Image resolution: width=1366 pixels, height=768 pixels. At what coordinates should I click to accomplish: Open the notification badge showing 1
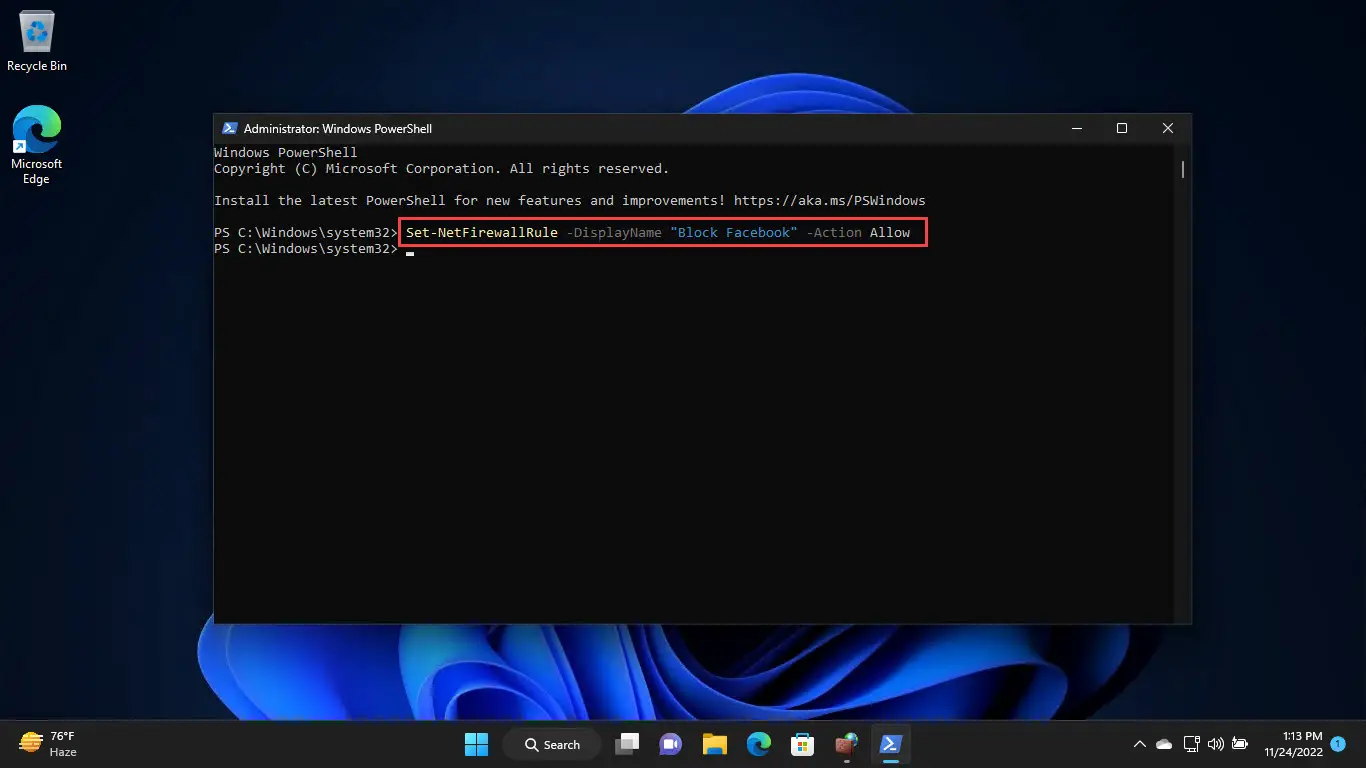pos(1337,744)
